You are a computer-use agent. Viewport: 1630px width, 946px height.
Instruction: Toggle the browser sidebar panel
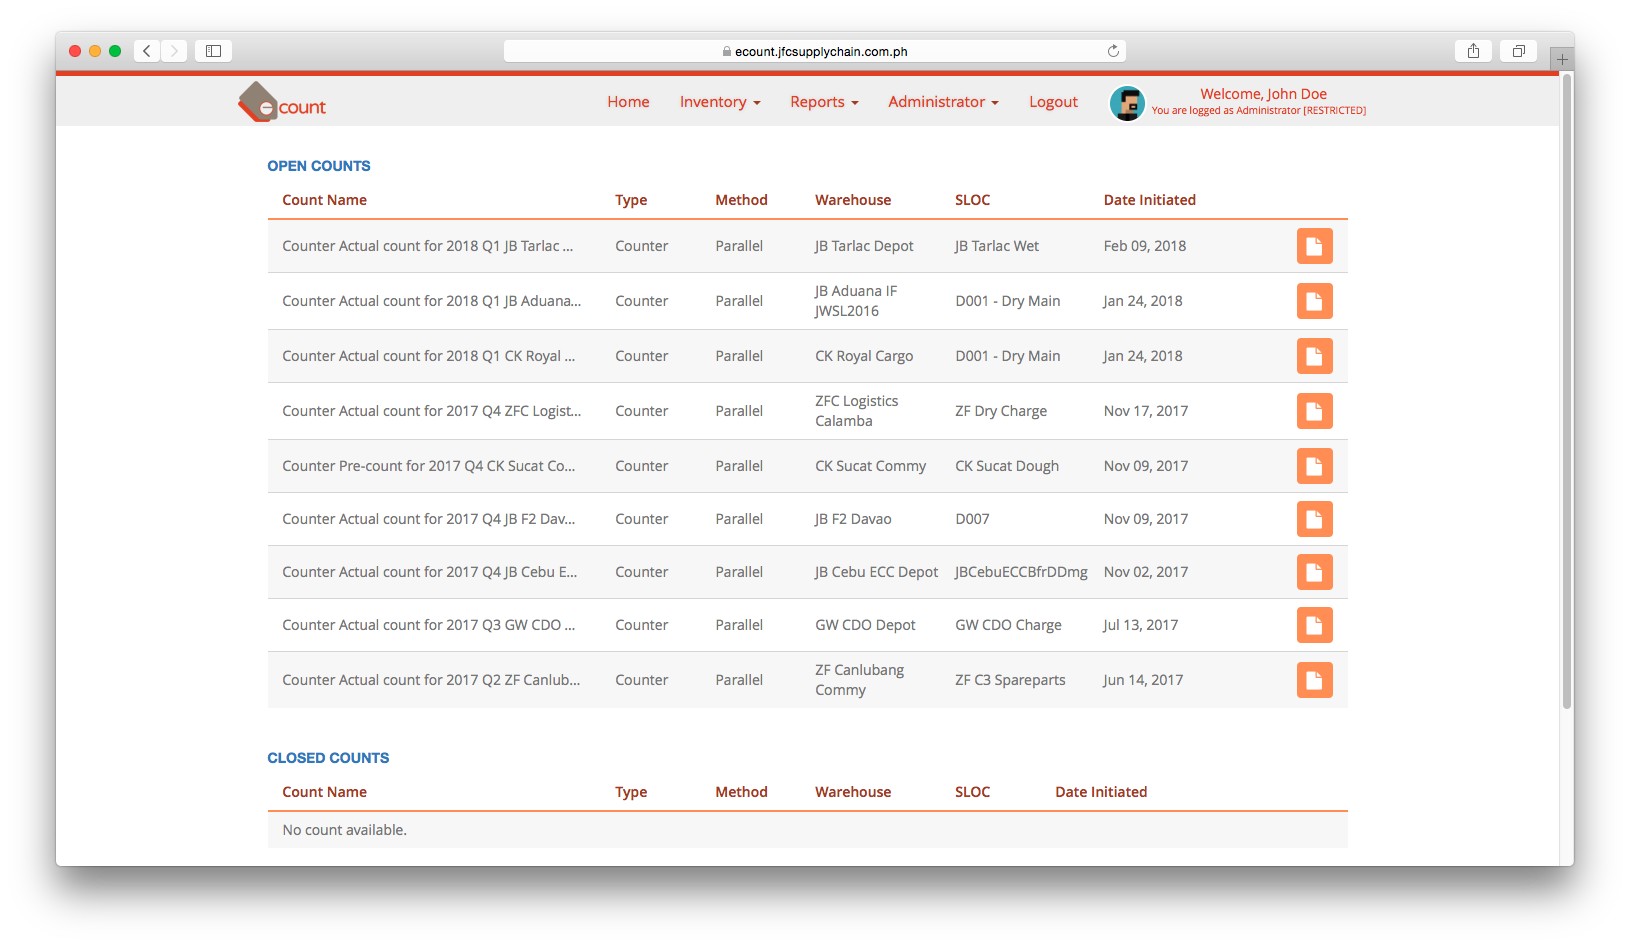[213, 50]
